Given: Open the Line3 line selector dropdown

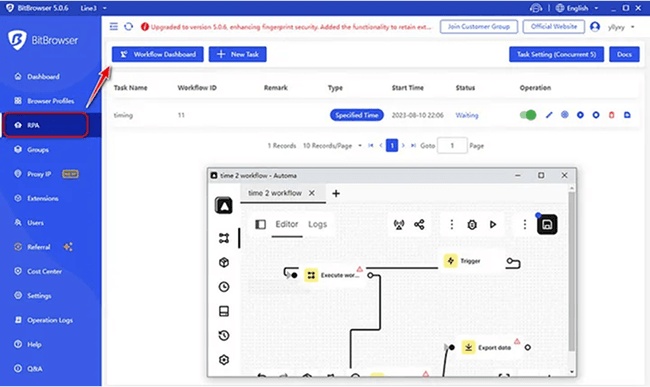Looking at the screenshot, I should point(93,8).
